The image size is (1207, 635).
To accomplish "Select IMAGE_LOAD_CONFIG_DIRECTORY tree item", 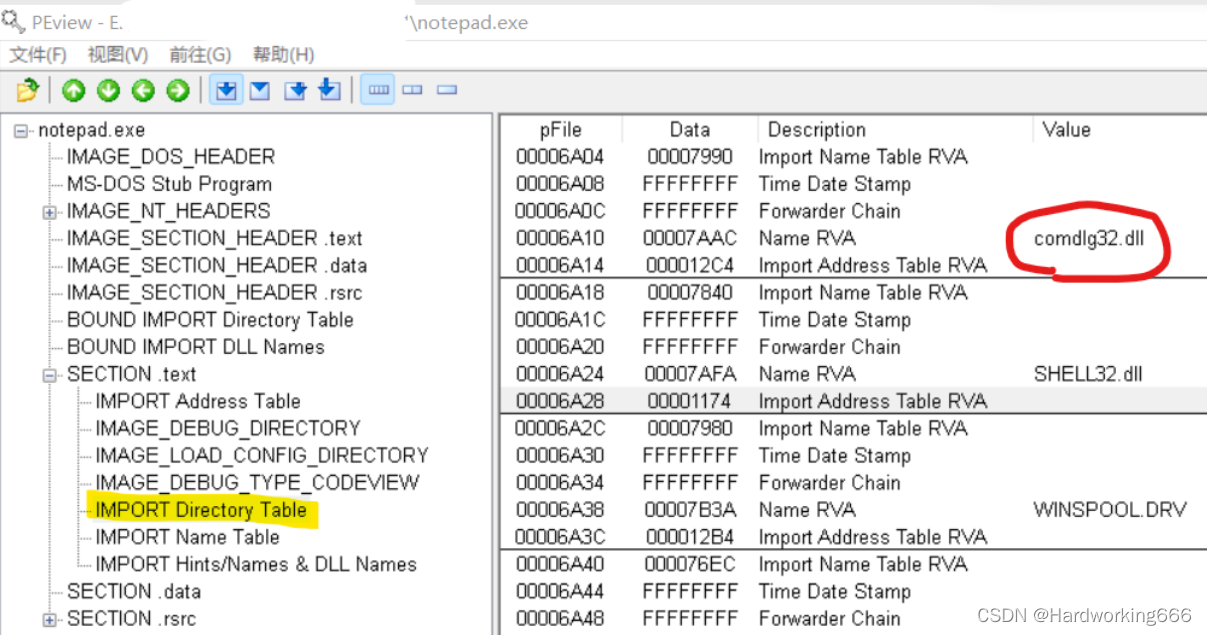I will point(261,455).
